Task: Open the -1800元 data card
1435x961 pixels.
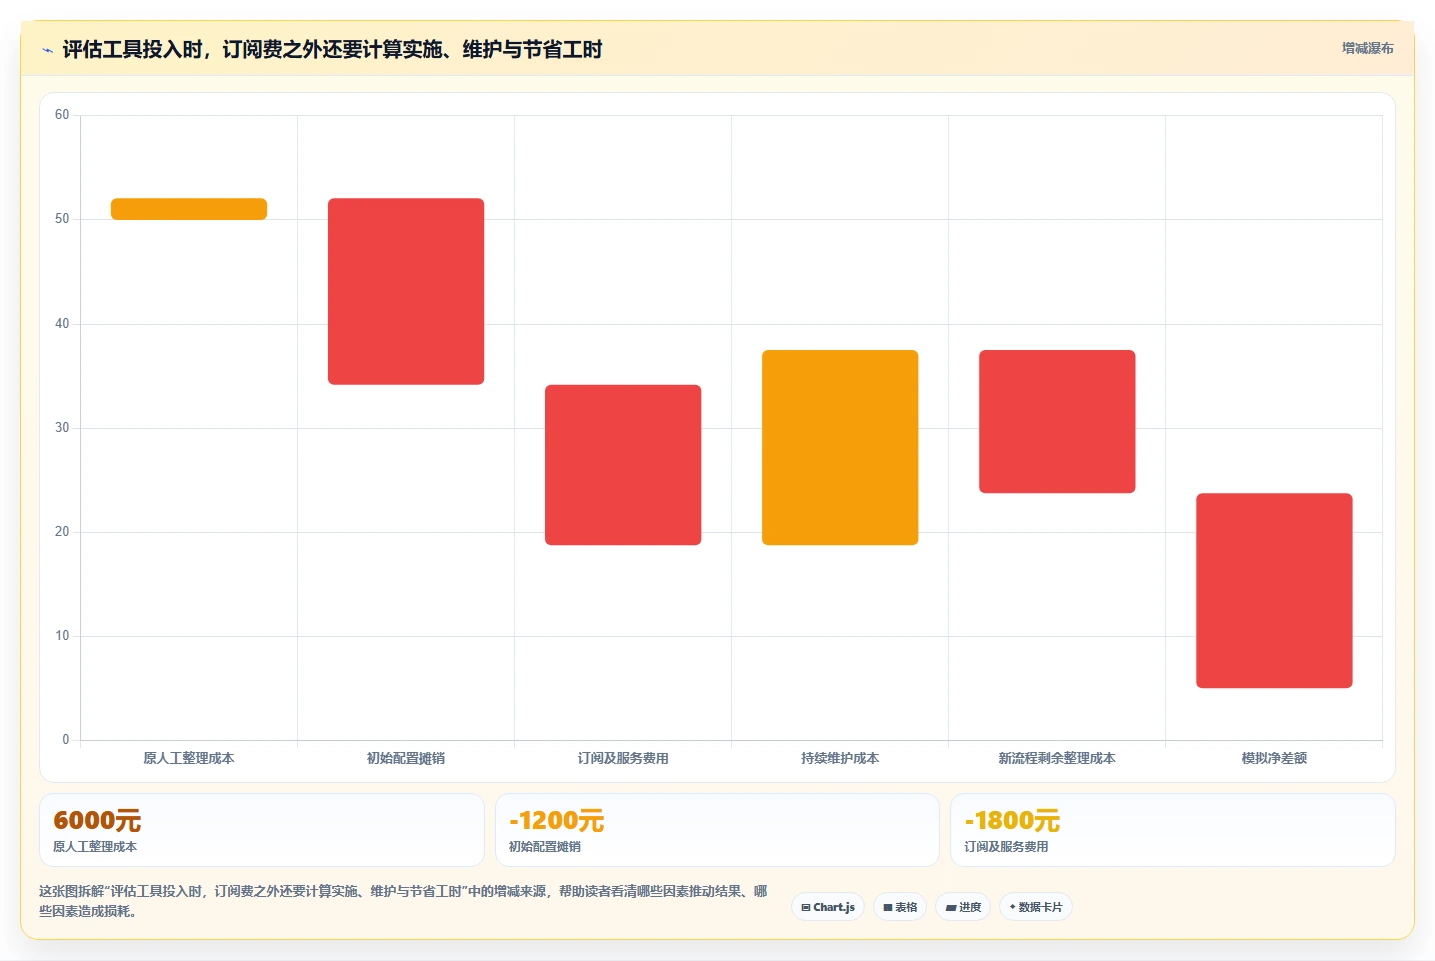Action: tap(1172, 830)
